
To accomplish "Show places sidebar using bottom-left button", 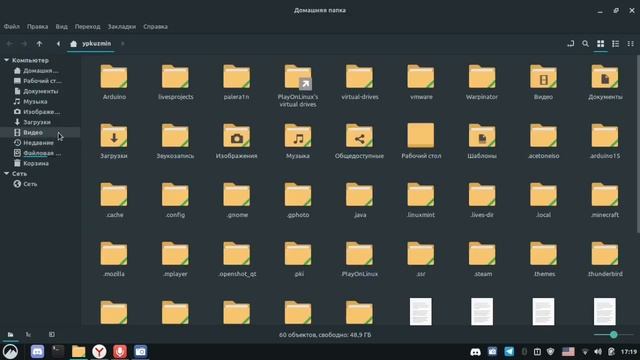I will [x=10, y=335].
